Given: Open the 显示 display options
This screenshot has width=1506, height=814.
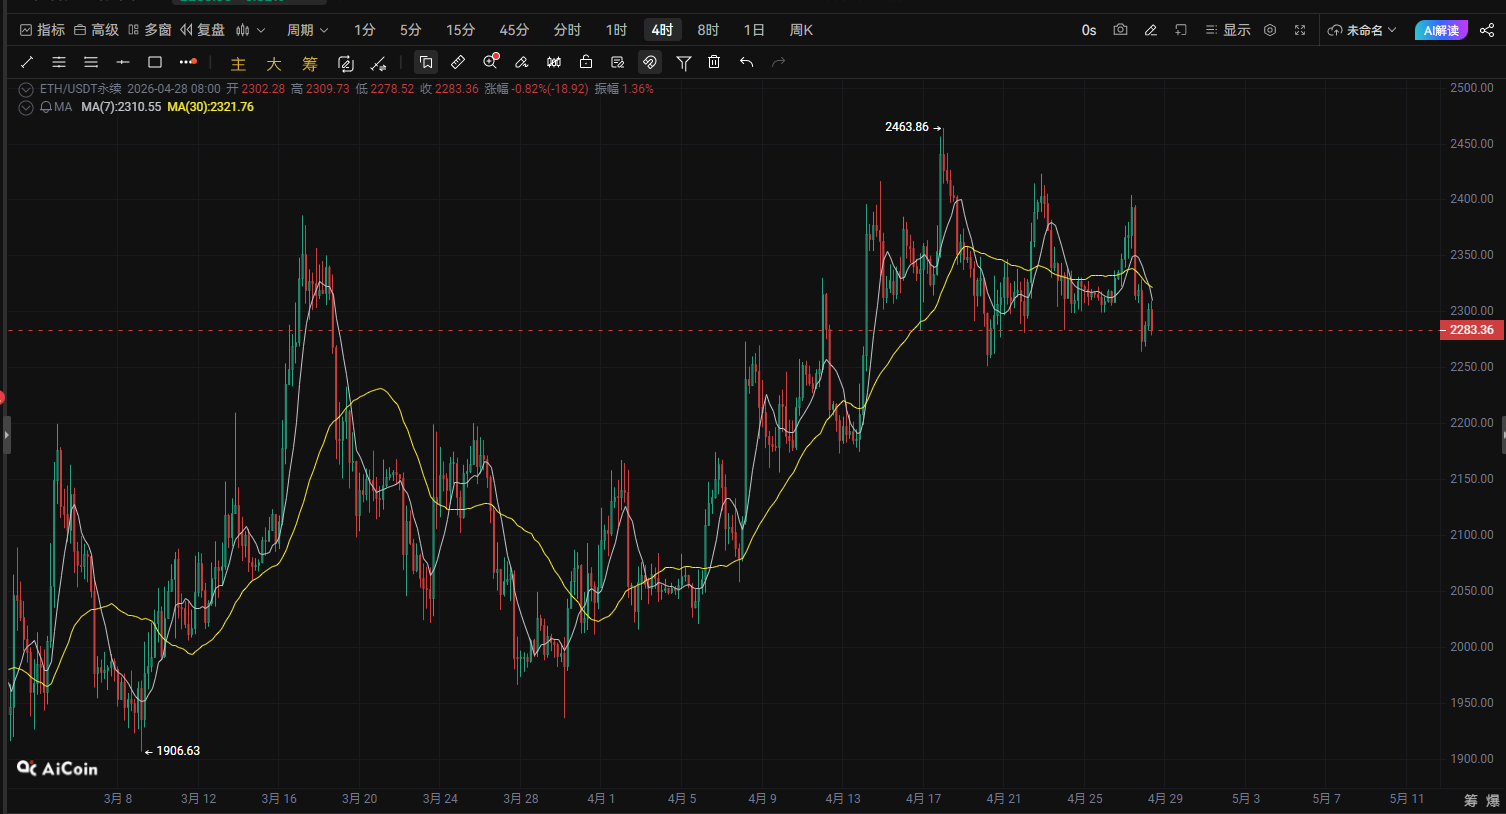Looking at the screenshot, I should pyautogui.click(x=1228, y=30).
